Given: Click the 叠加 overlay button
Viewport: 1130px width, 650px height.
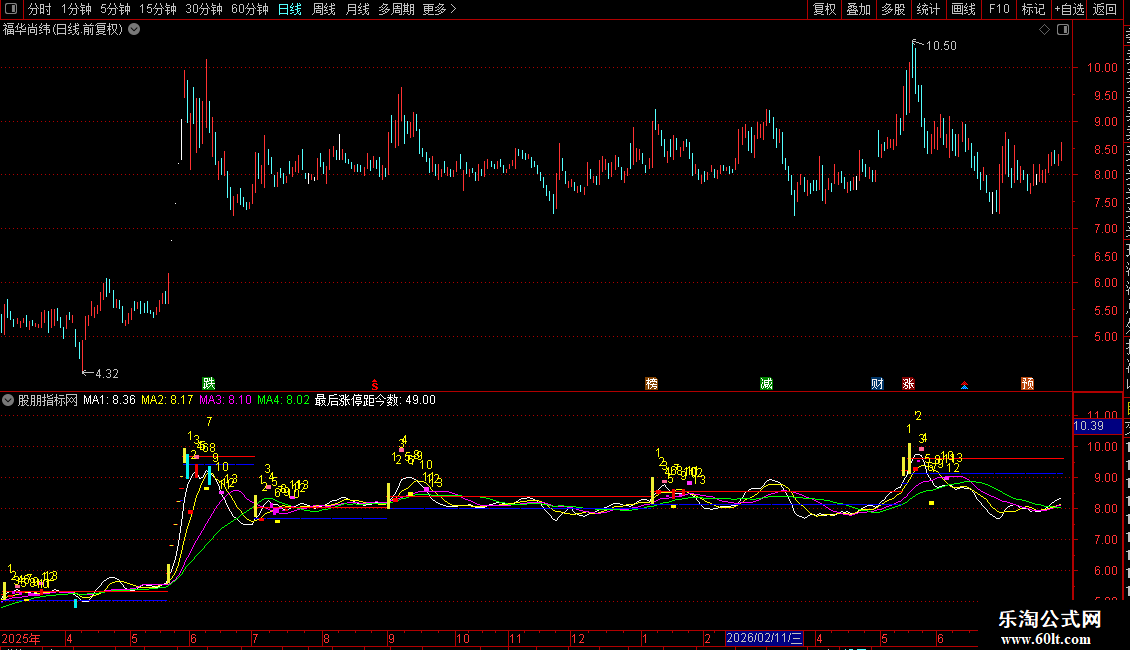Looking at the screenshot, I should click(x=858, y=9).
